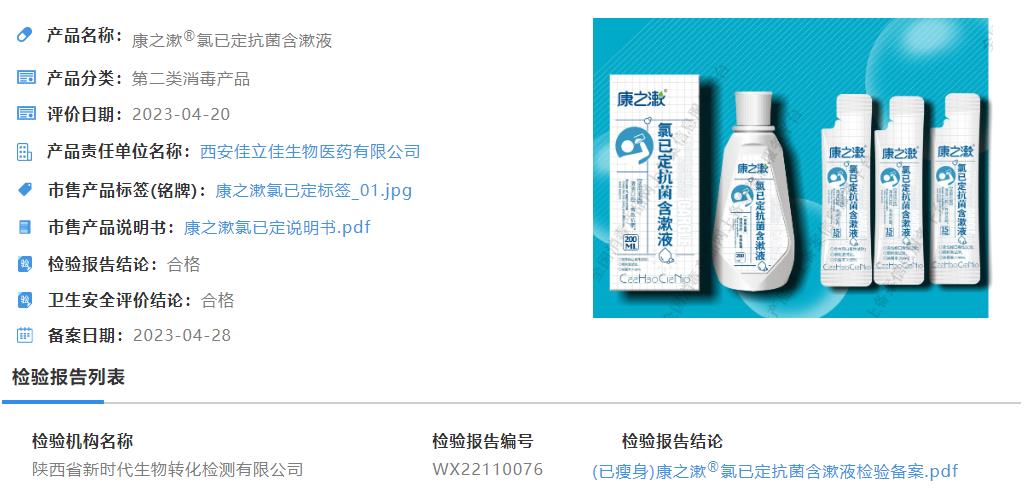This screenshot has width=1028, height=492.
Task: Open 康之漱氯已定说明书.pdf manual
Action: (277, 228)
